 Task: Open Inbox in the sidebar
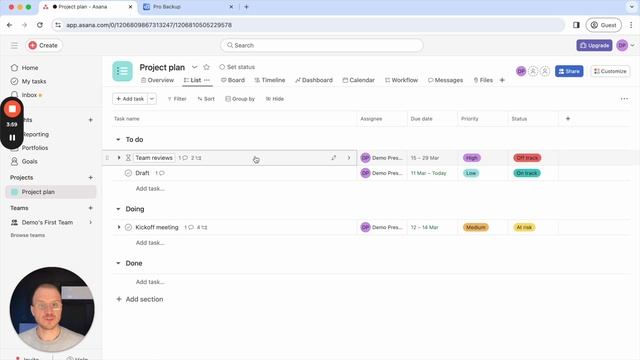coord(29,95)
